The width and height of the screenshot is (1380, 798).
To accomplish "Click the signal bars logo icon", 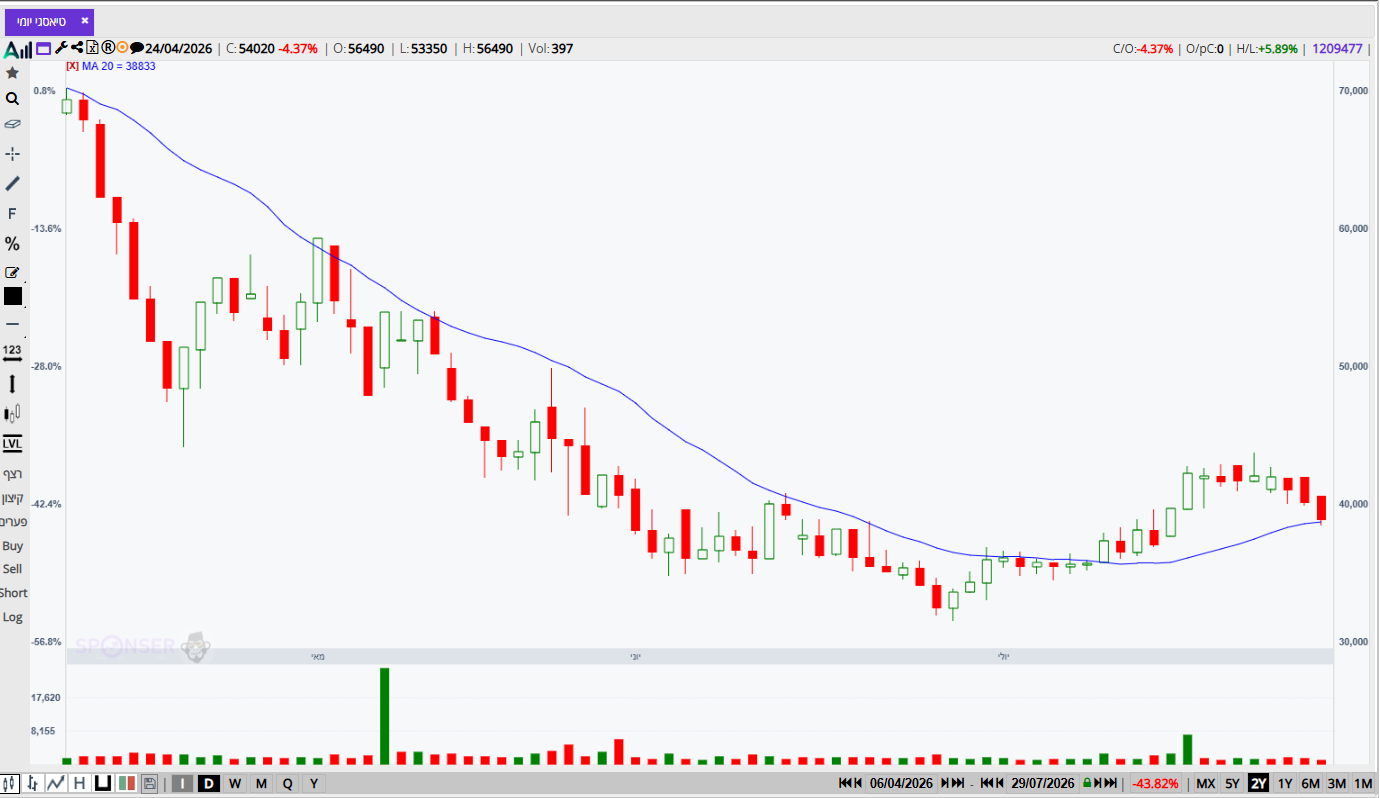I will (x=17, y=48).
